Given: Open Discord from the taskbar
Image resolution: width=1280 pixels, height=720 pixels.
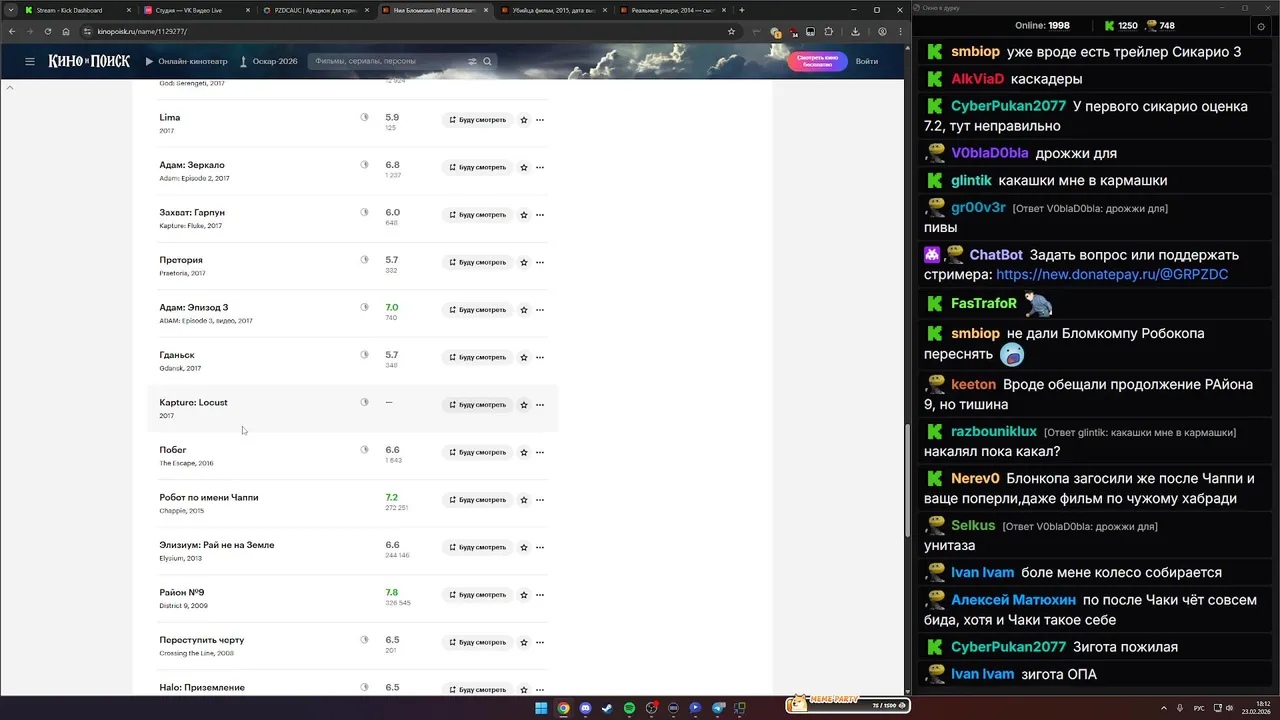Looking at the screenshot, I should [x=585, y=708].
